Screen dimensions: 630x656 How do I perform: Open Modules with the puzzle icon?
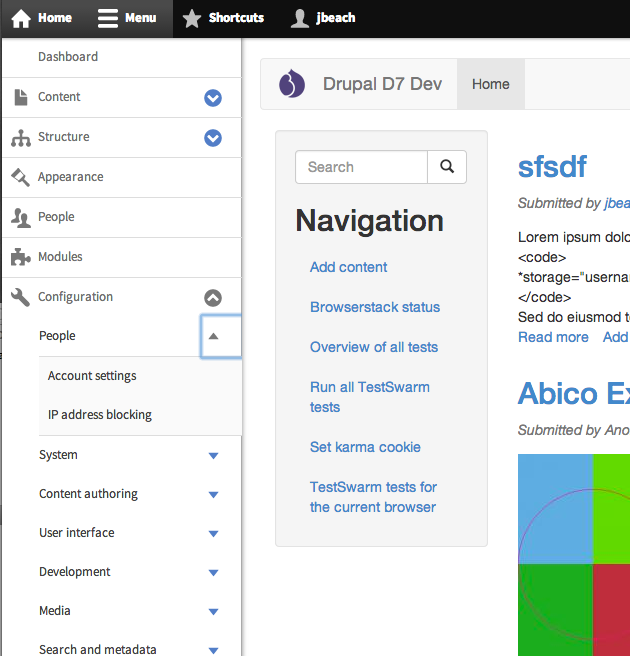[21, 257]
